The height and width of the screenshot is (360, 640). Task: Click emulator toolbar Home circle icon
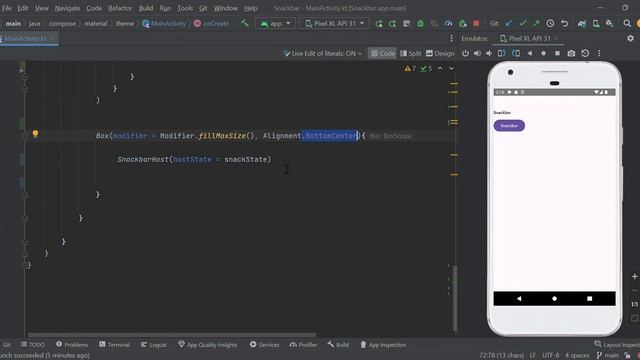point(543,53)
